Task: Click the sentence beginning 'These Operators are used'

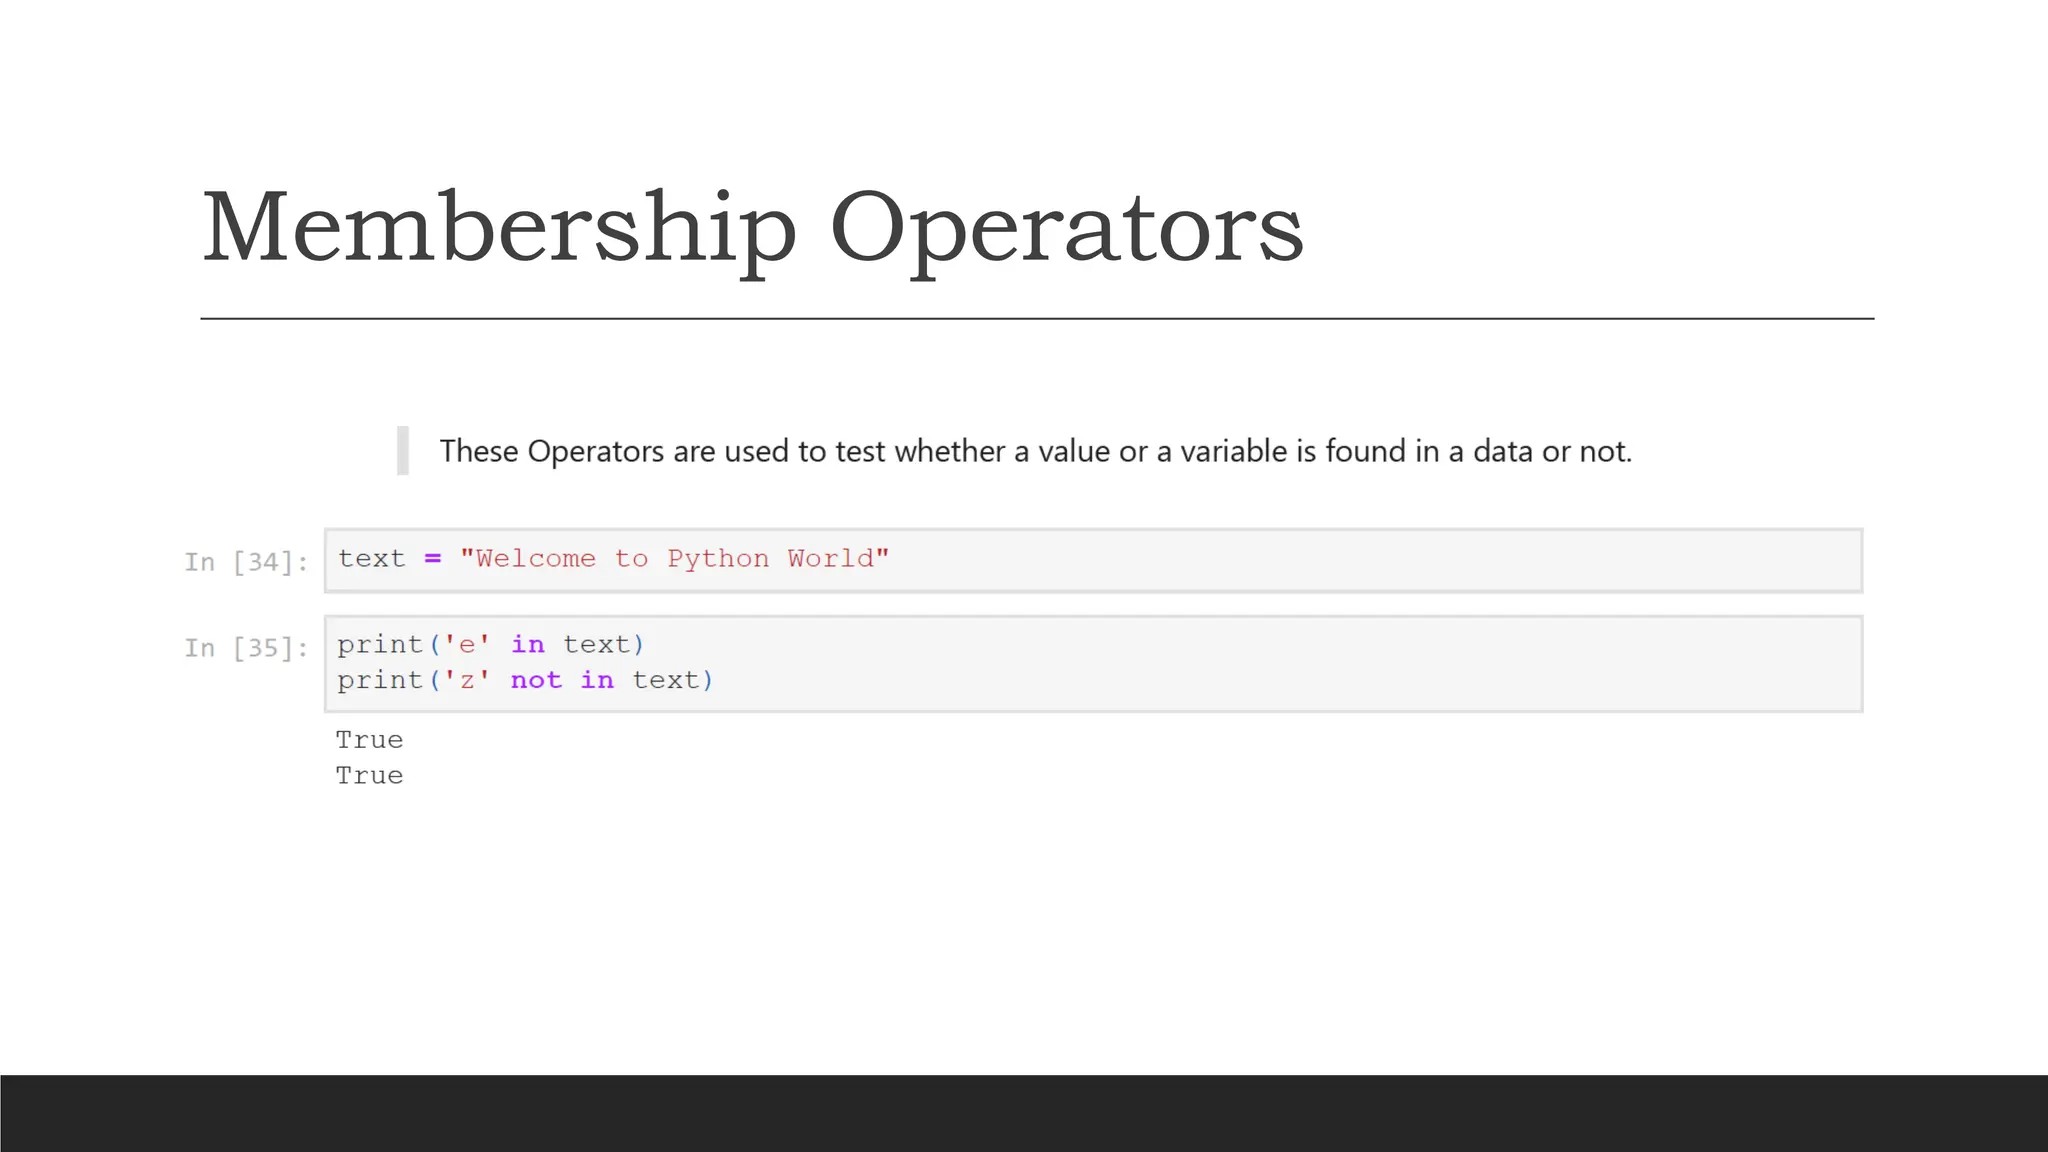Action: pos(1035,451)
